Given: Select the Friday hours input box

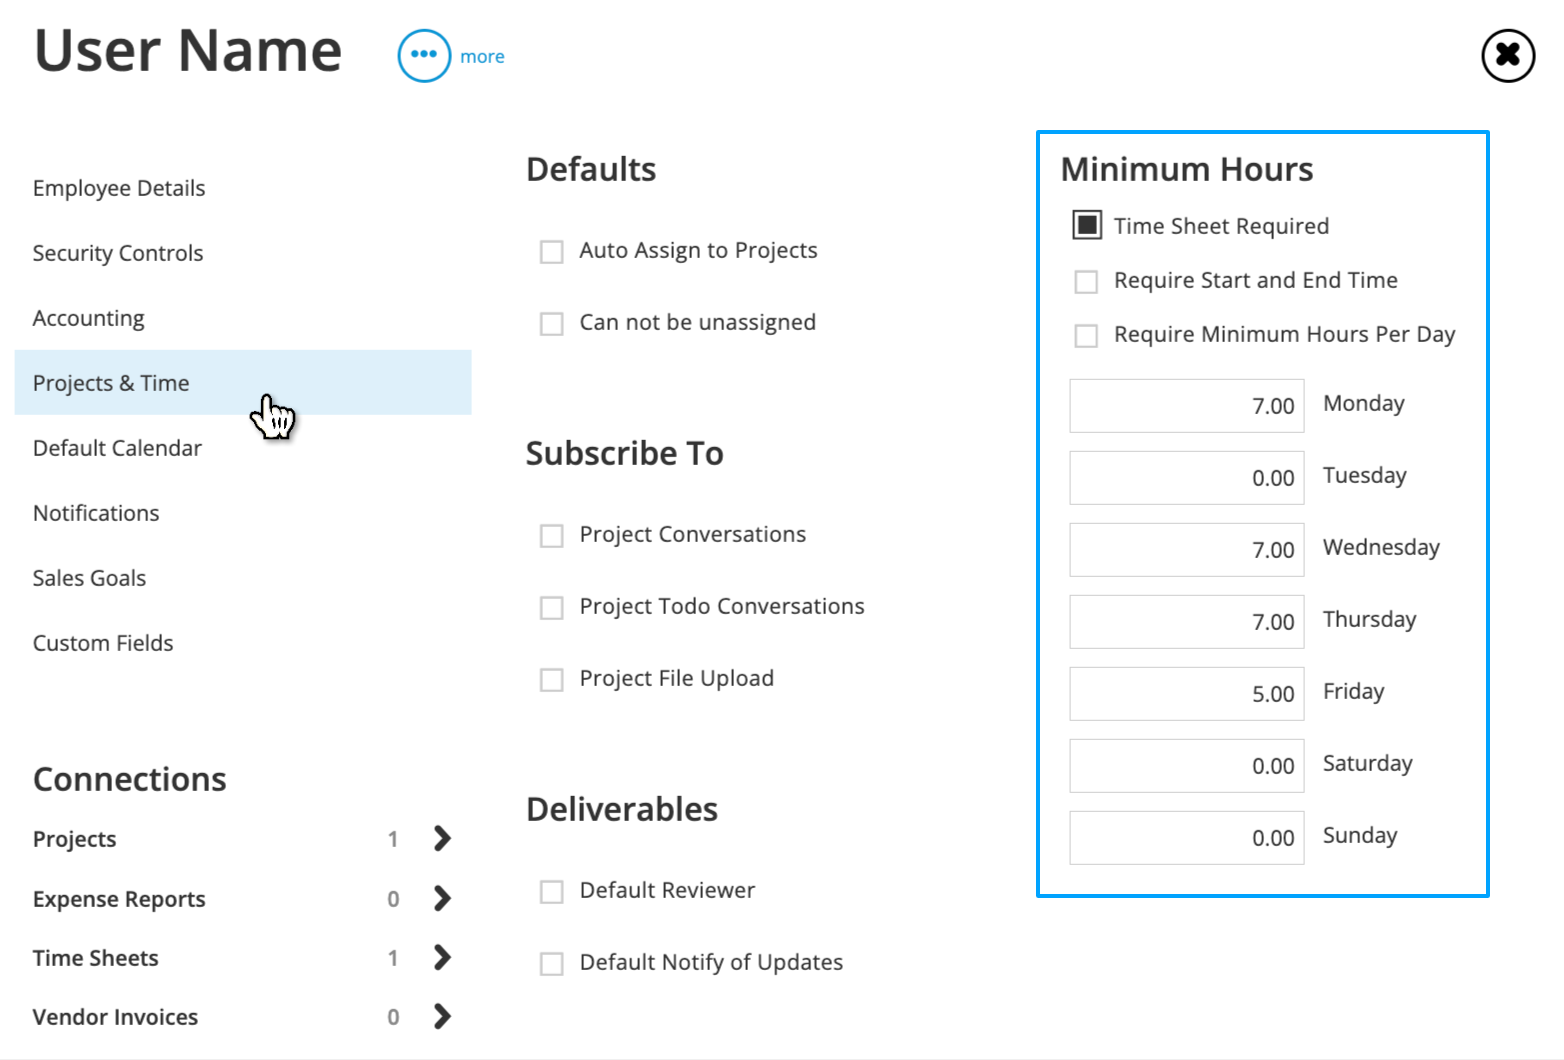Looking at the screenshot, I should pyautogui.click(x=1187, y=694).
